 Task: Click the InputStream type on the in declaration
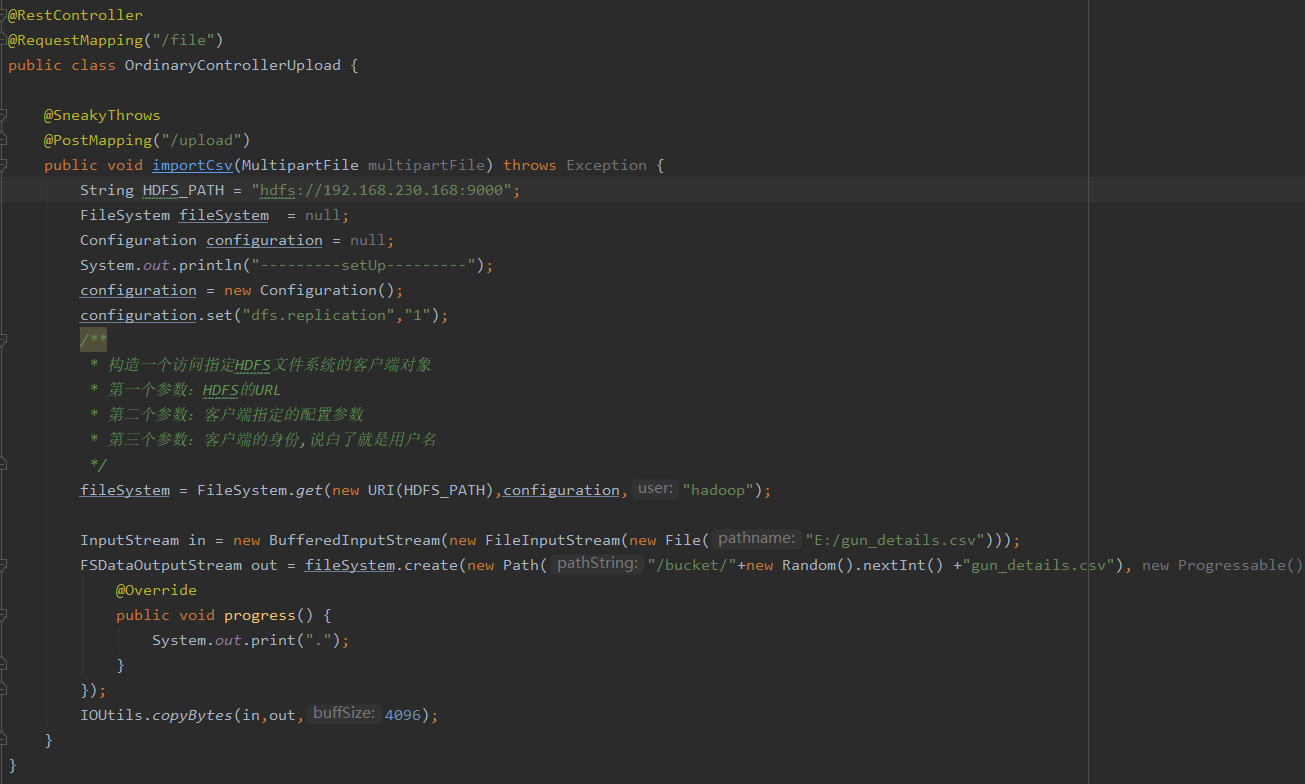point(129,540)
